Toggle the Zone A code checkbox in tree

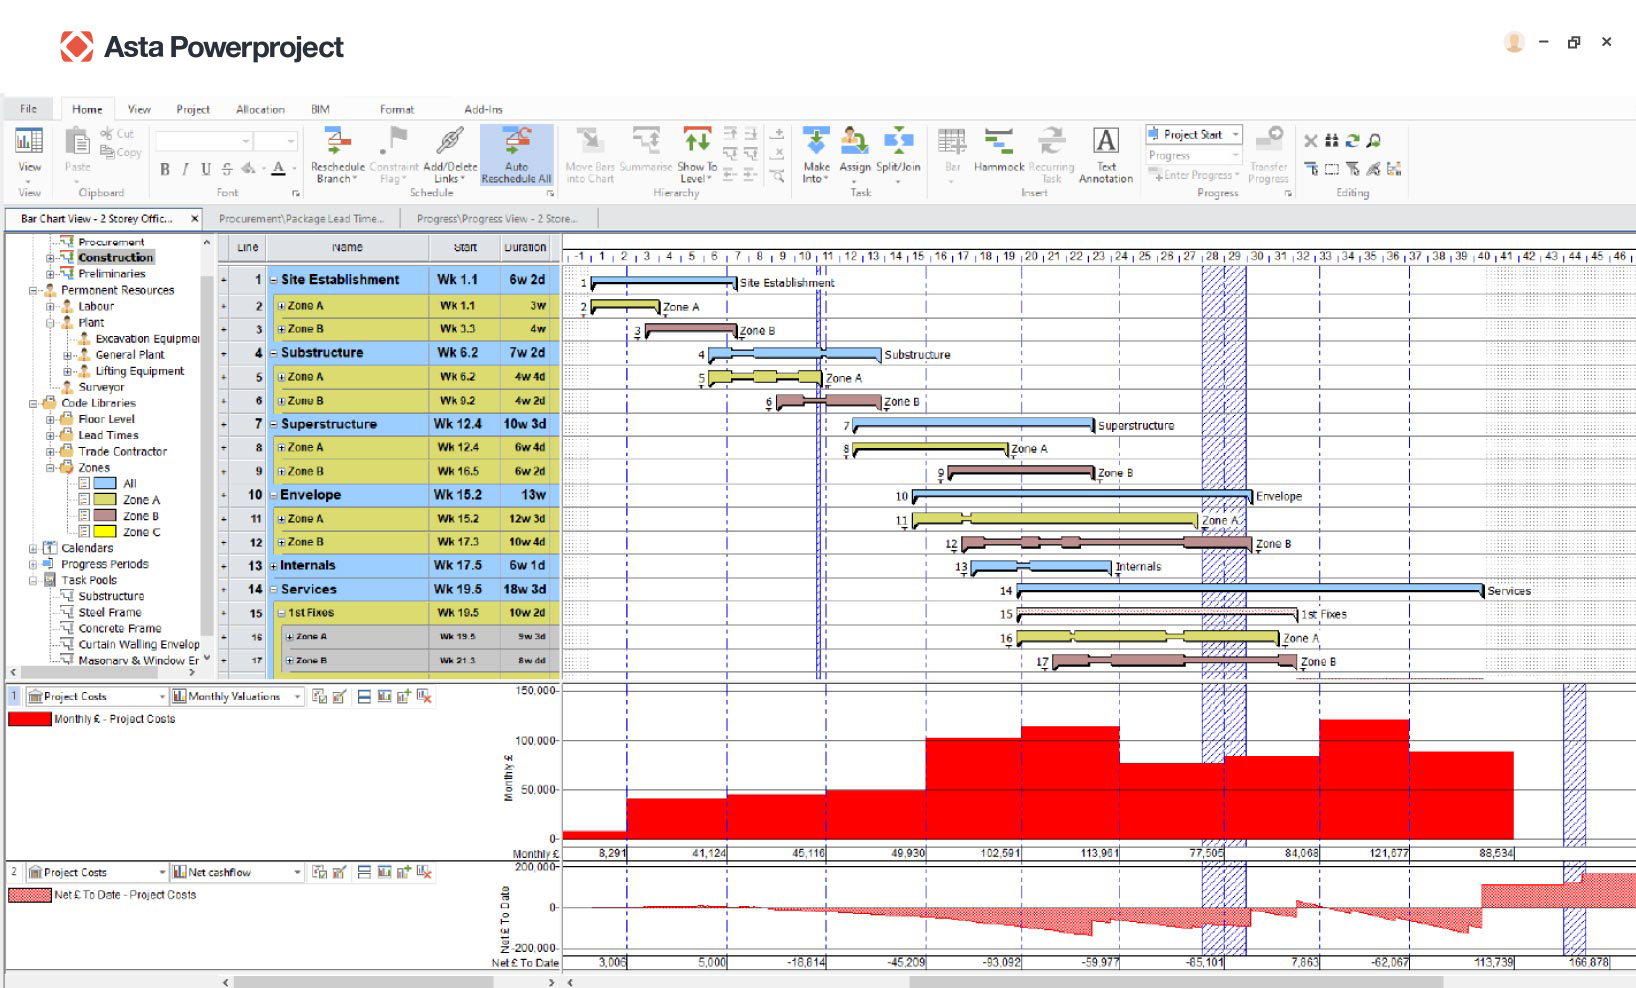pyautogui.click(x=84, y=499)
